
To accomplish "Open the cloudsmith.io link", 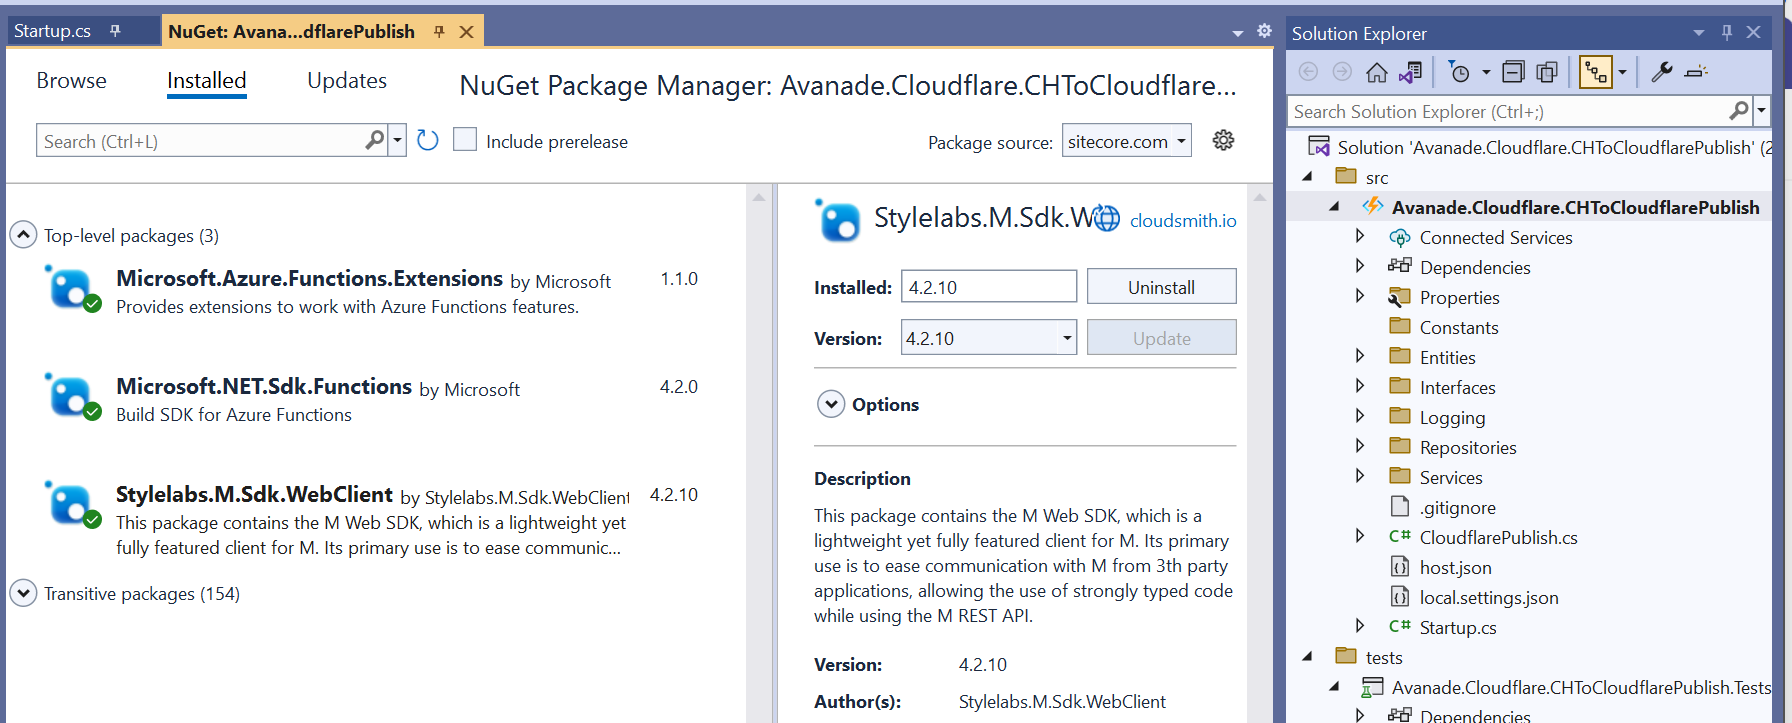I will 1182,221.
